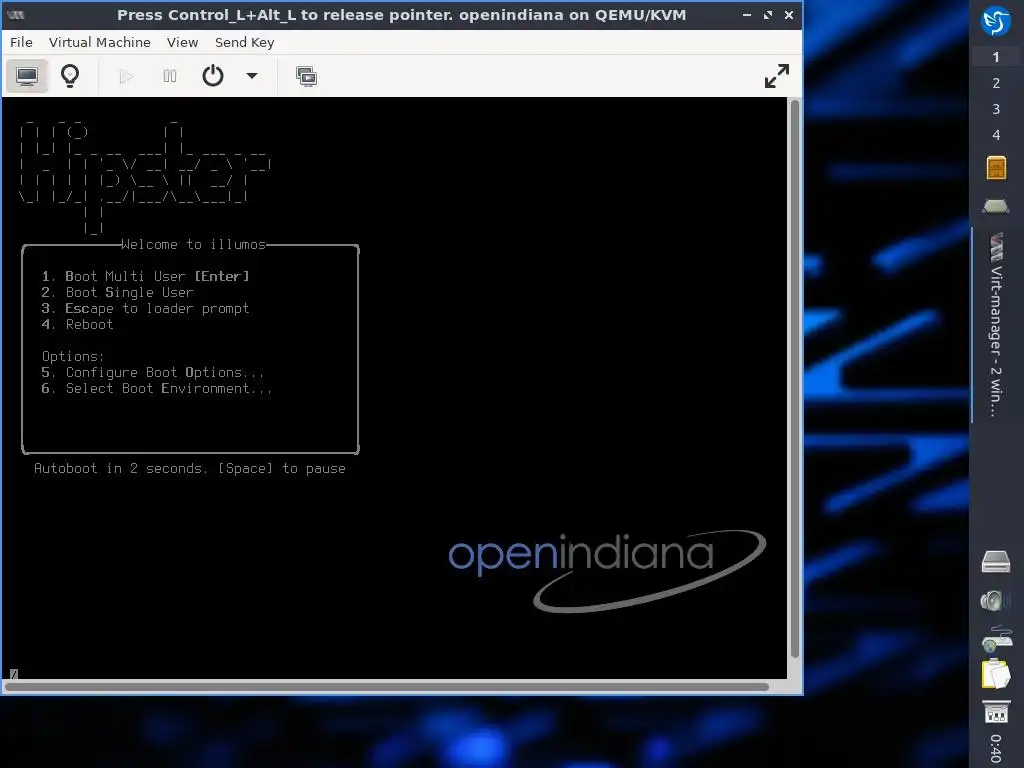Click the grey drive icon below file cabinet
The image size is (1024, 768).
pyautogui.click(x=996, y=206)
